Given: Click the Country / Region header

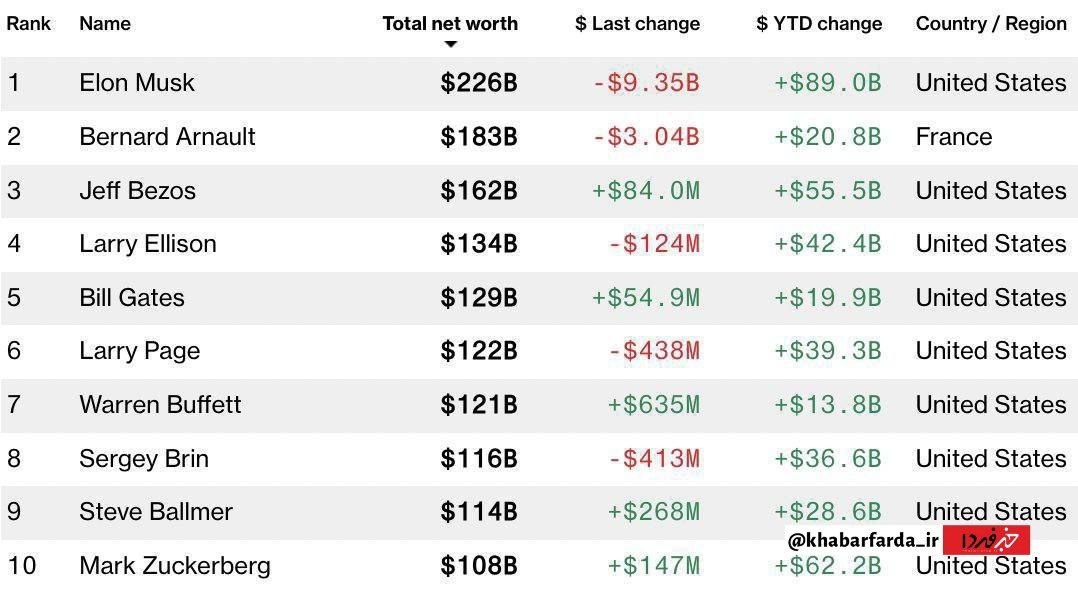Looking at the screenshot, I should click(991, 23).
